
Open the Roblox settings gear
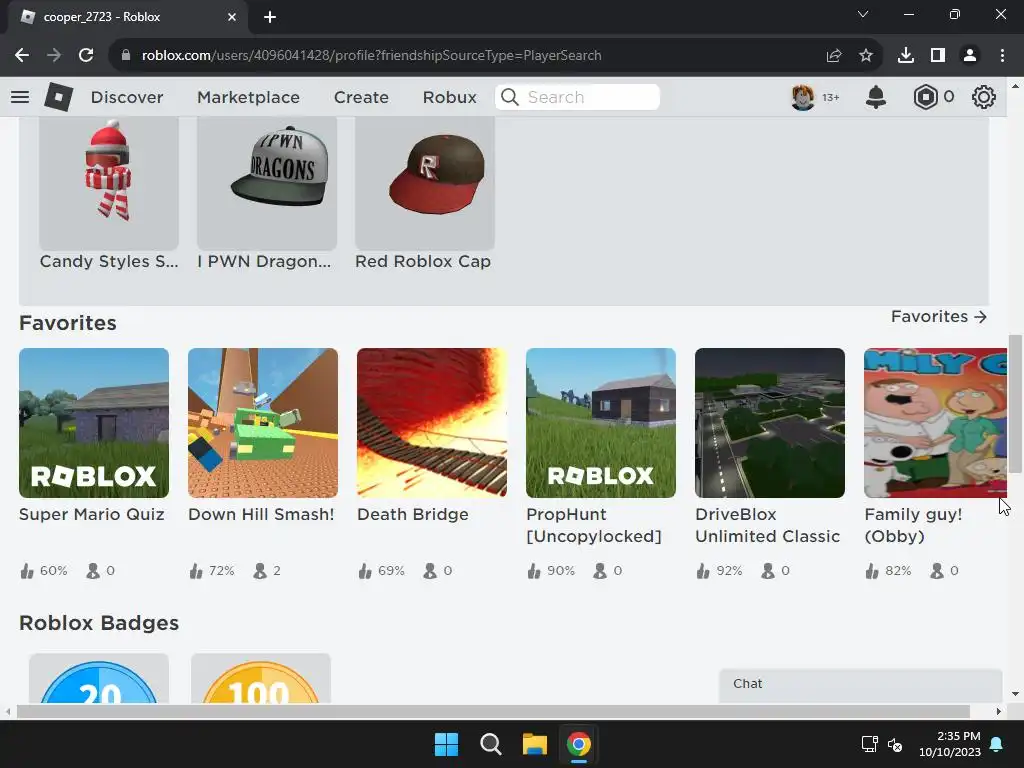click(984, 97)
